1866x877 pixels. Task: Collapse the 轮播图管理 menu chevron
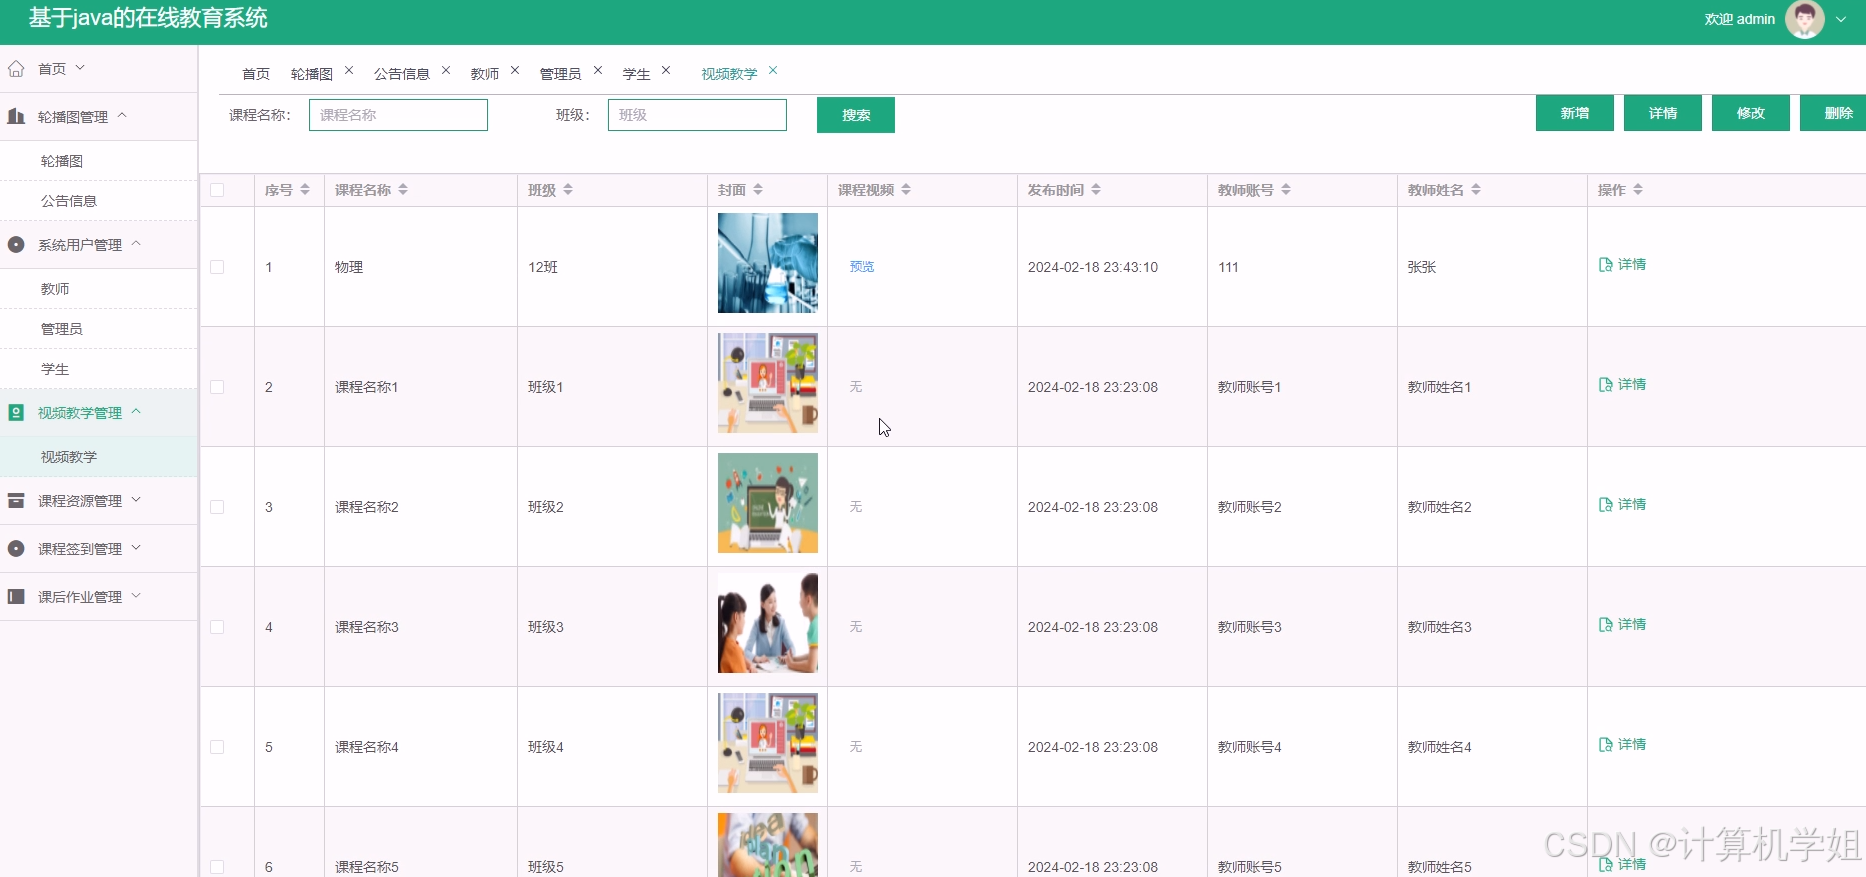[x=122, y=115]
